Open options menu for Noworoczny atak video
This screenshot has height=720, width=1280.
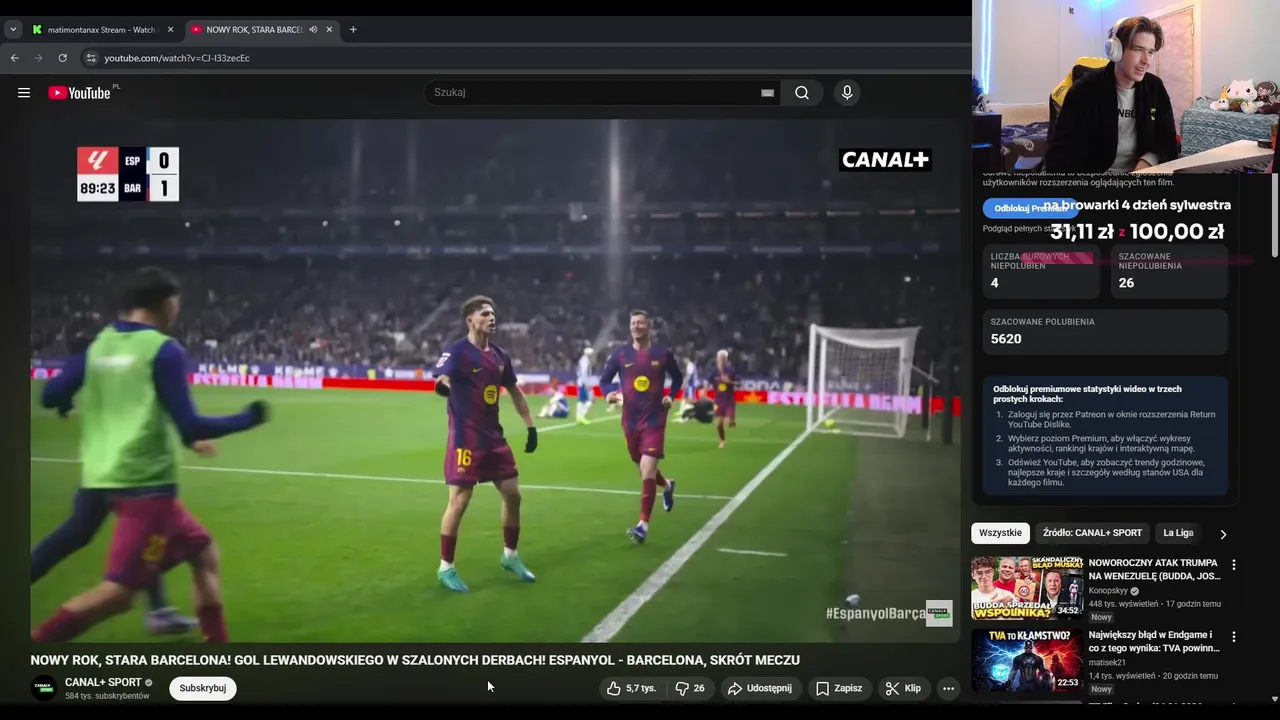(1233, 565)
